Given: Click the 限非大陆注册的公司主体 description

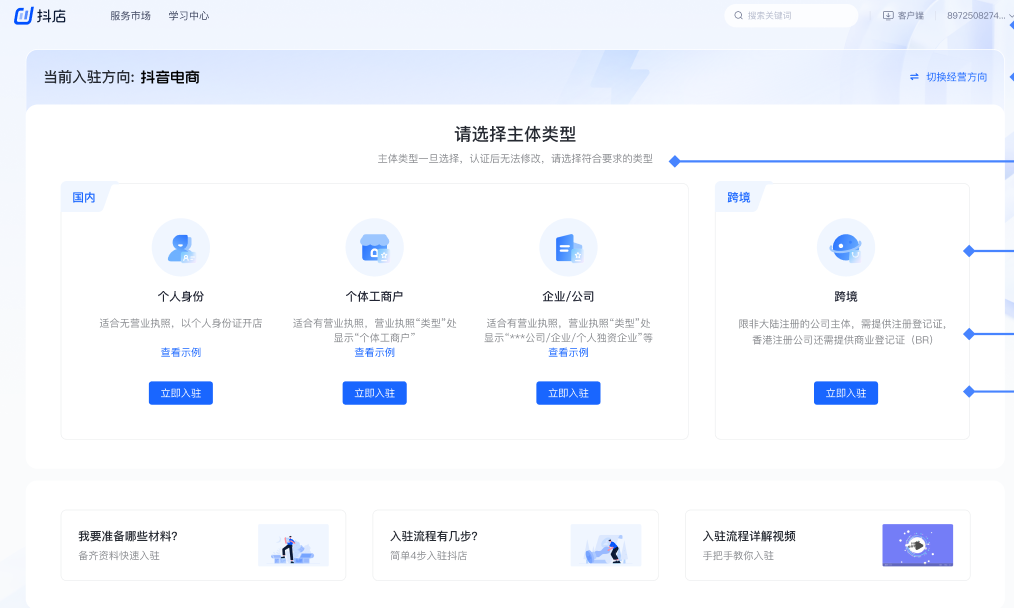Looking at the screenshot, I should pos(843,332).
